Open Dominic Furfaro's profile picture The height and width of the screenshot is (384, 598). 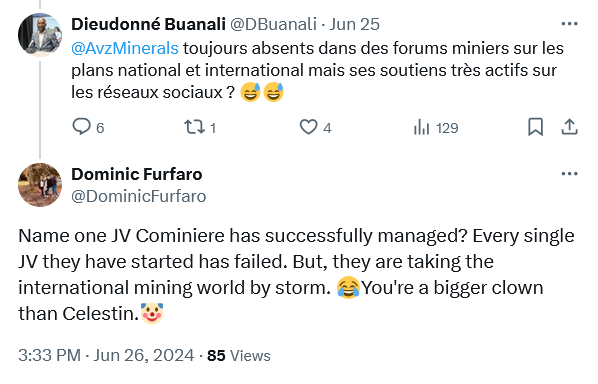(40, 185)
